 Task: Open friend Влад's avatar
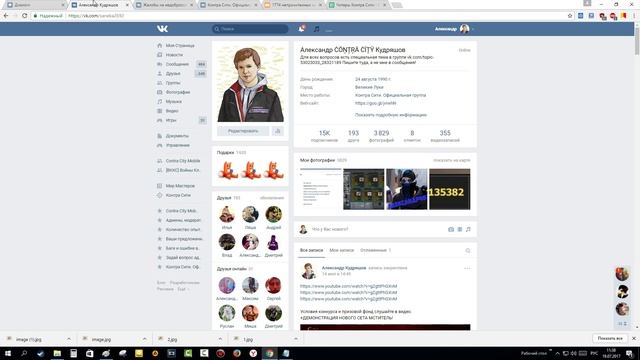pyautogui.click(x=227, y=242)
